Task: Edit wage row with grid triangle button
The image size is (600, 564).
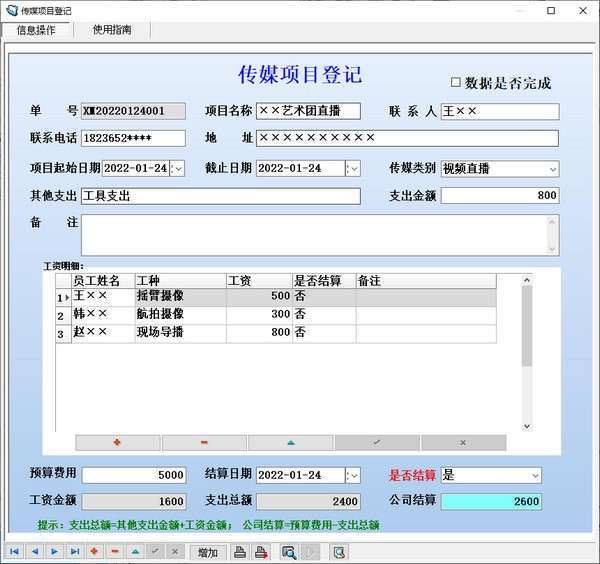Action: click(291, 443)
